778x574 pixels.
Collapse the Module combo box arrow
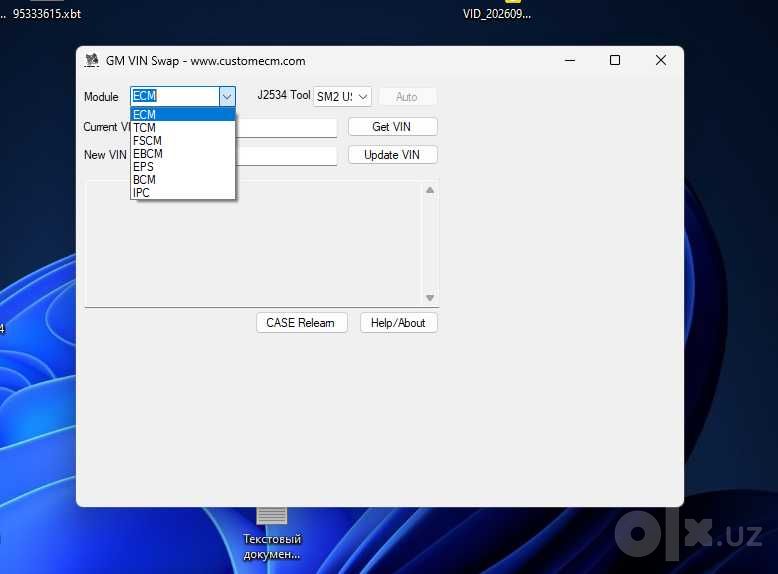pyautogui.click(x=227, y=96)
